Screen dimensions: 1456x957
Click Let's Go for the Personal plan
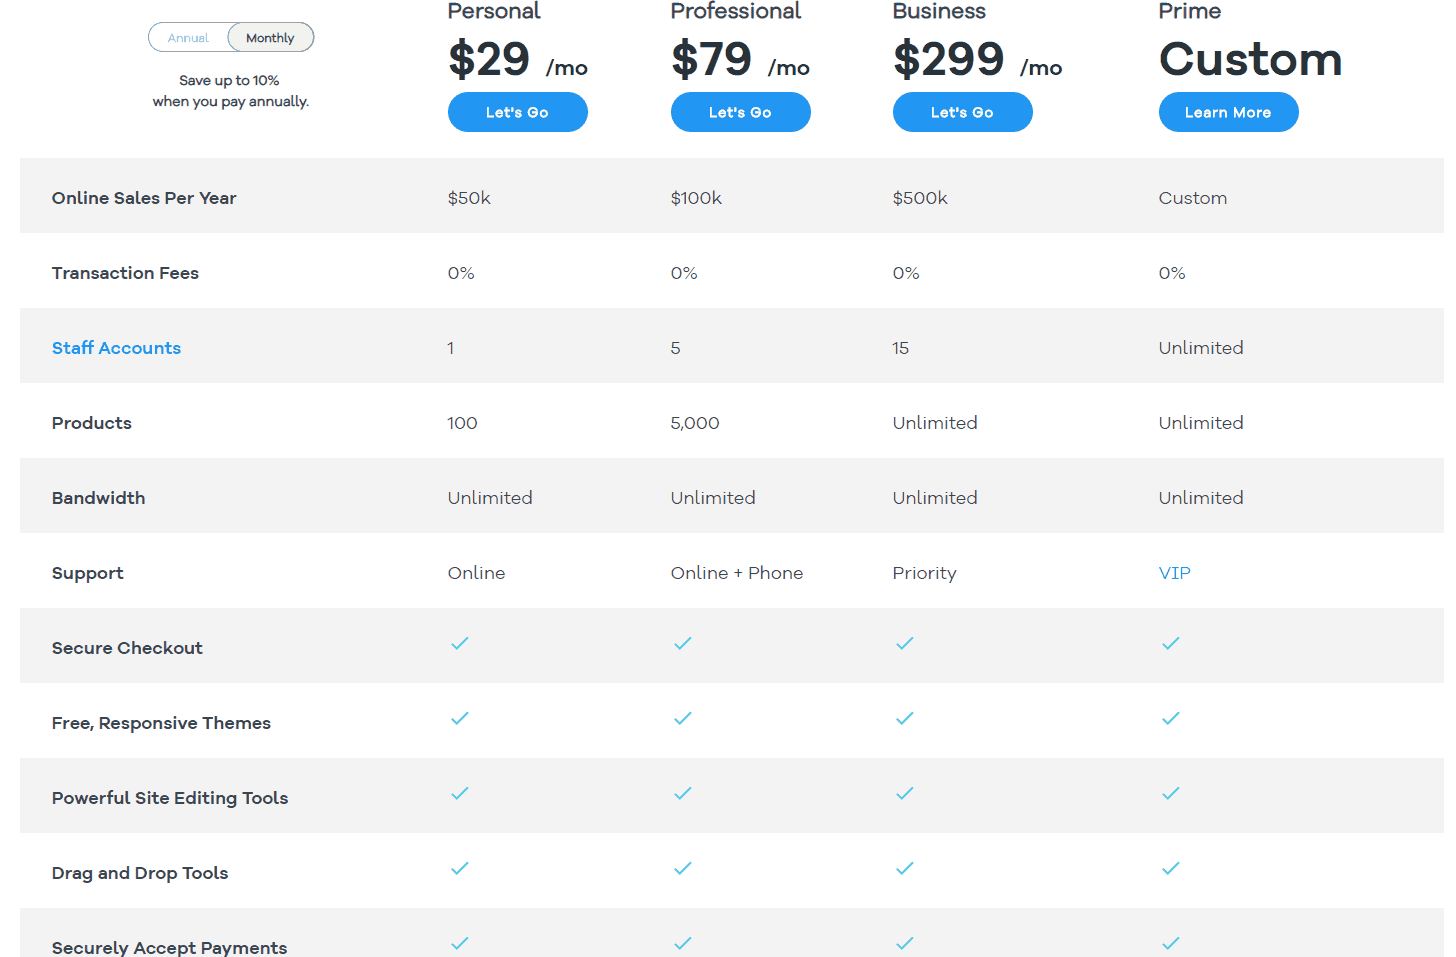pos(517,112)
